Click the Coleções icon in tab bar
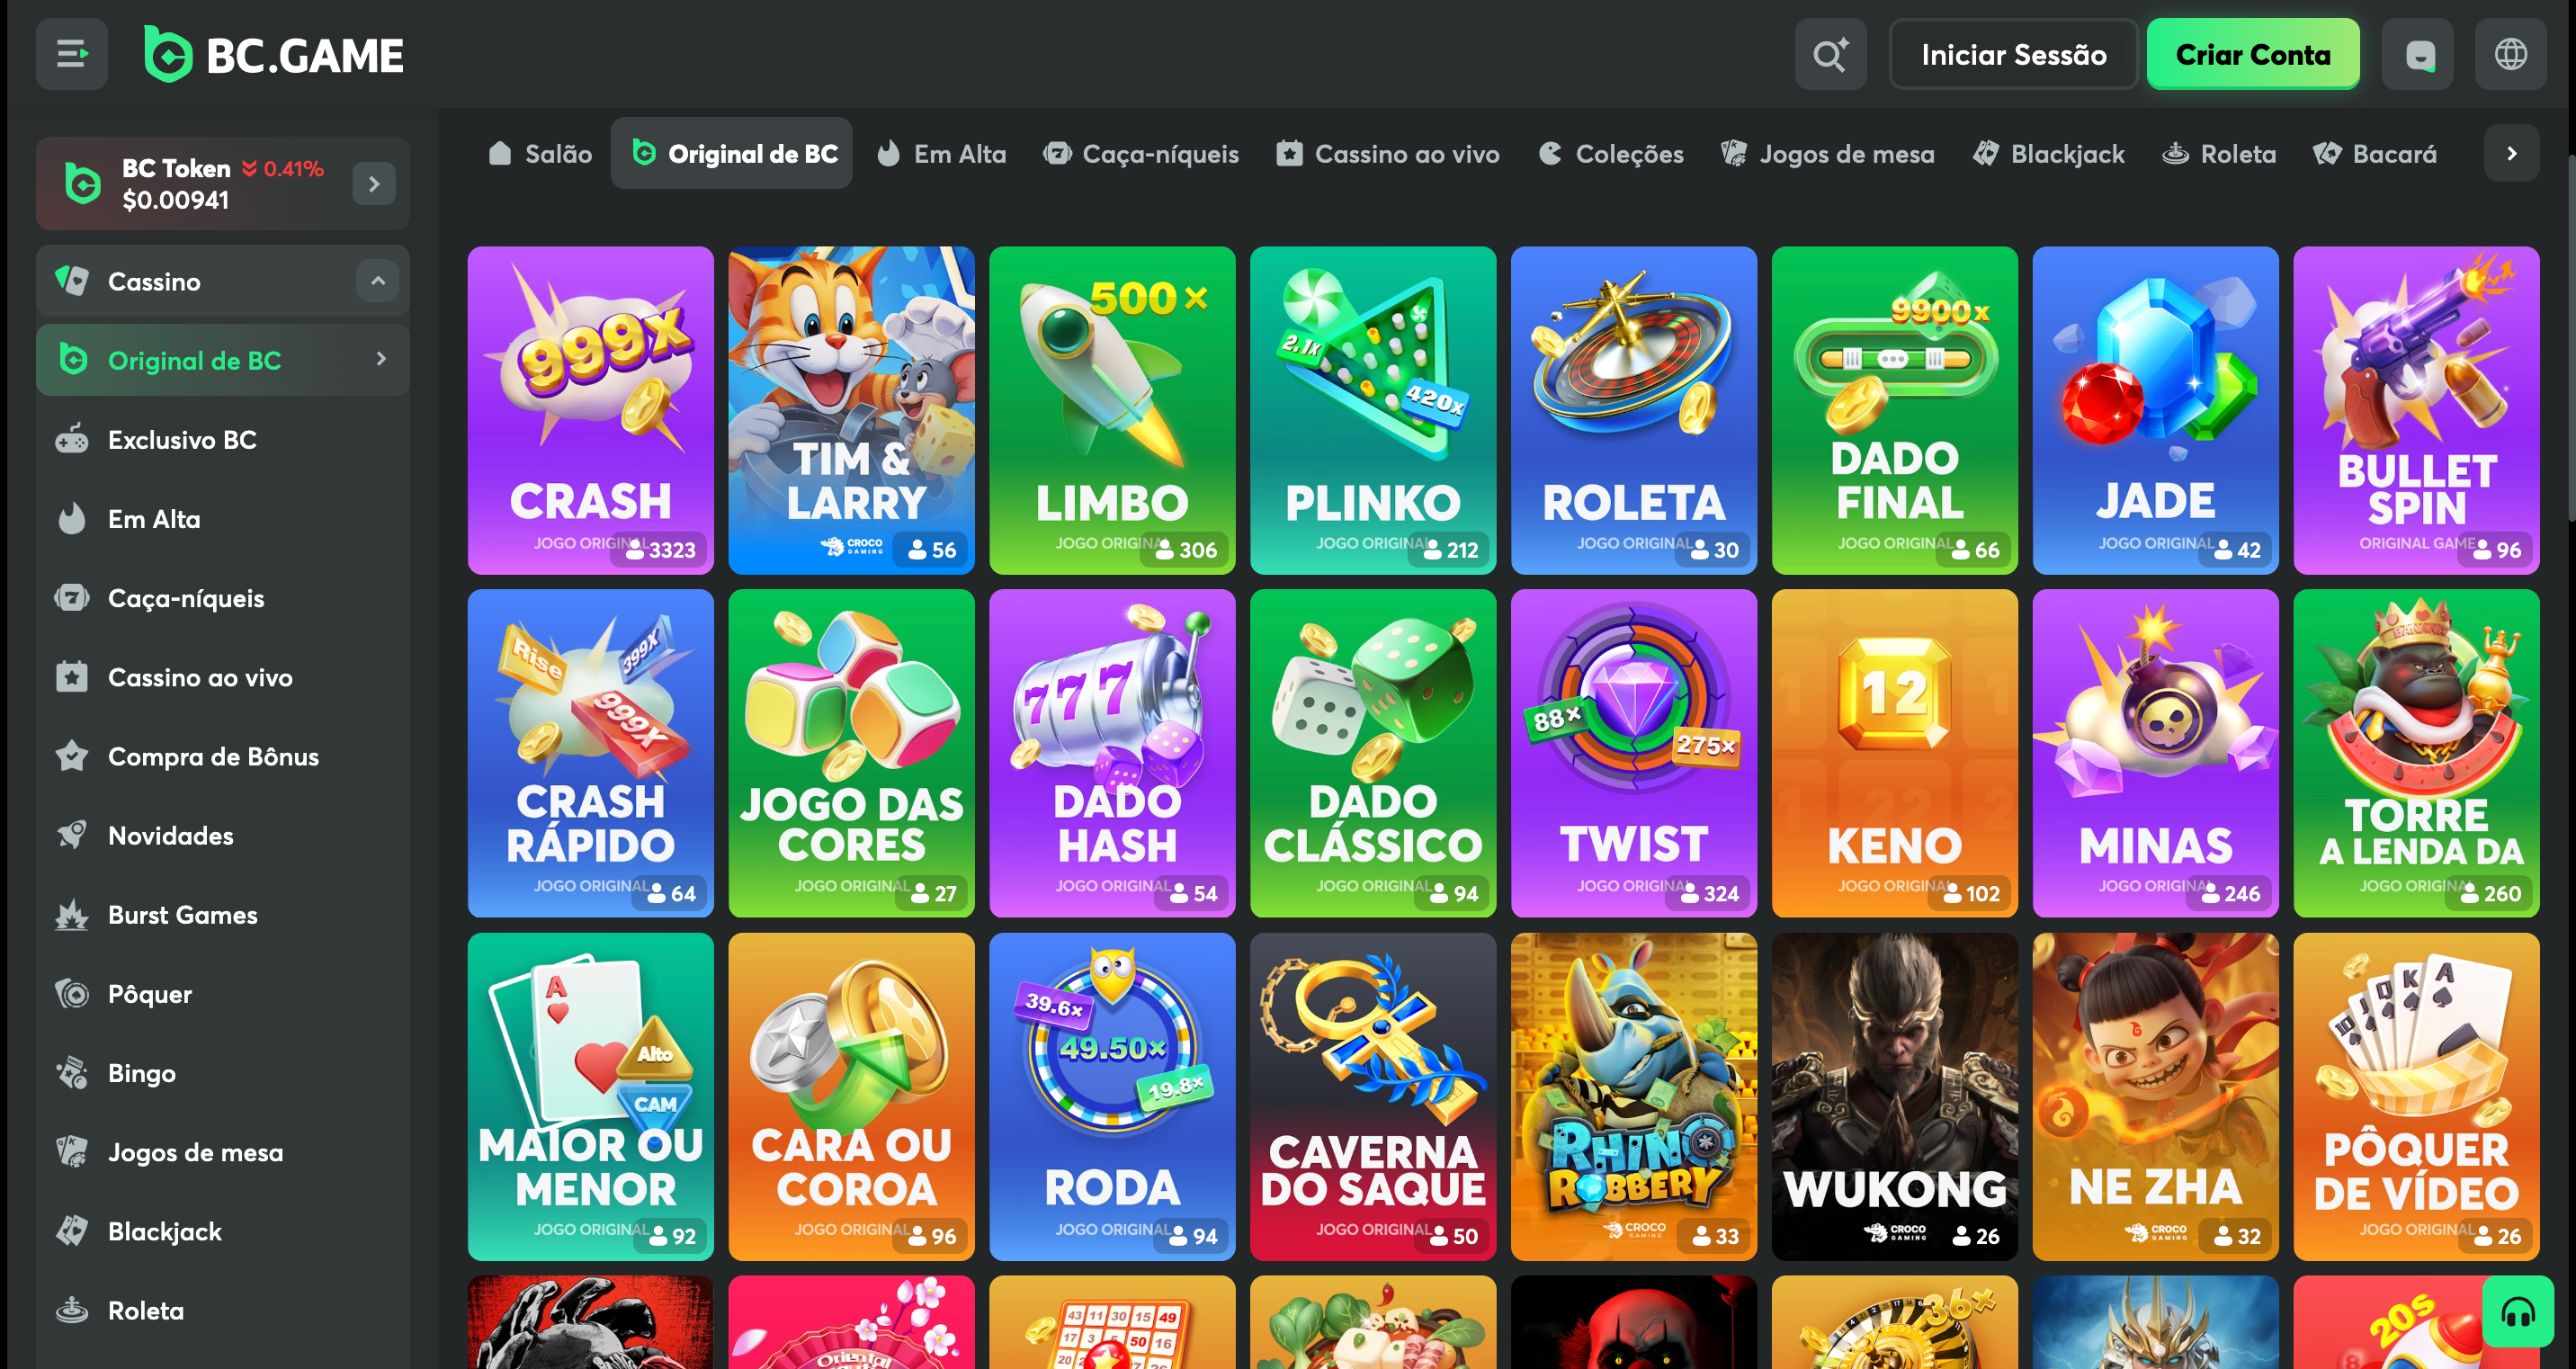This screenshot has height=1369, width=2576. tap(1550, 153)
